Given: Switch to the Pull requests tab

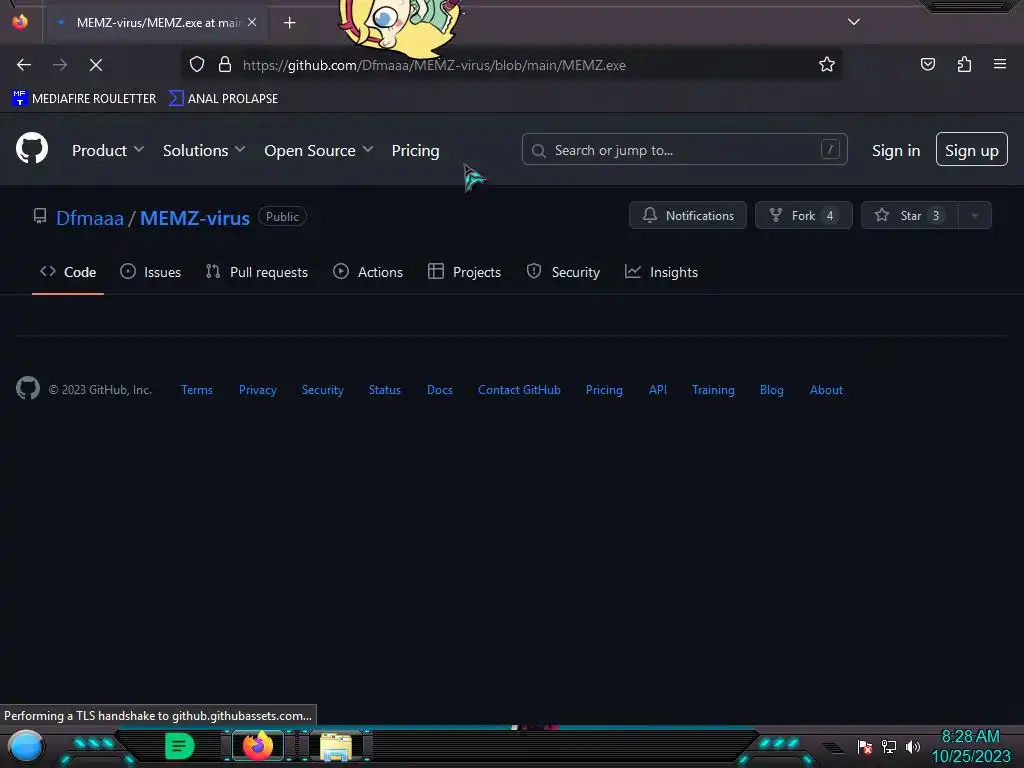Looking at the screenshot, I should (257, 272).
